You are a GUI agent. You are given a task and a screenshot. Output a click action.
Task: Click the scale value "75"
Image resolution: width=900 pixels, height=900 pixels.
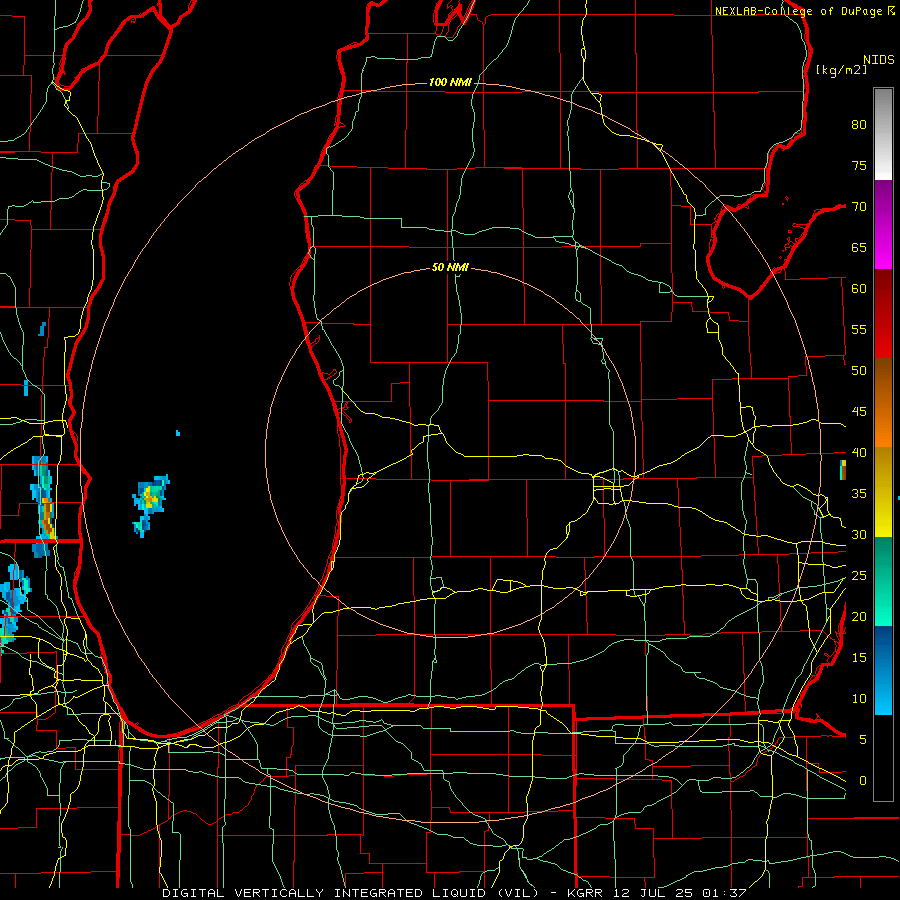[859, 166]
